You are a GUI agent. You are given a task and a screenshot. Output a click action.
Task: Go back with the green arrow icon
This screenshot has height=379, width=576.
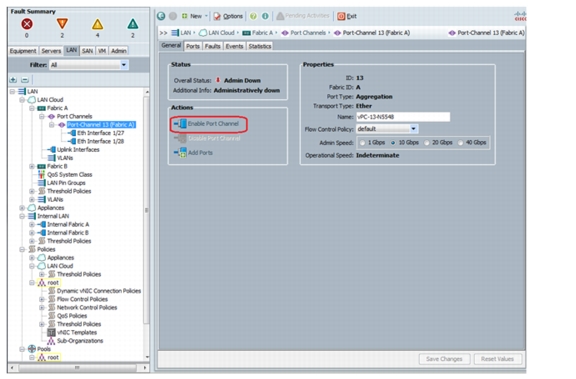[x=161, y=16]
